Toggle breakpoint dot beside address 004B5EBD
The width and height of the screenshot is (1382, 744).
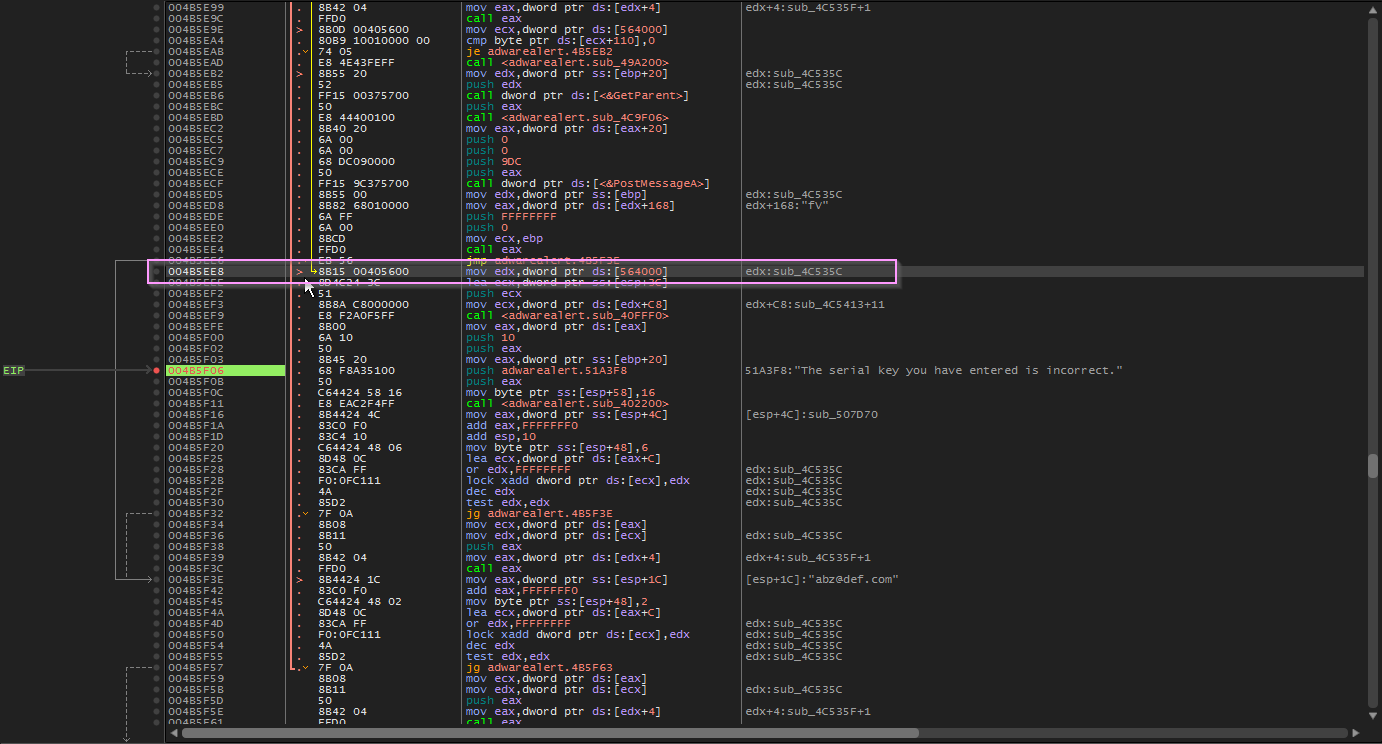(x=157, y=117)
